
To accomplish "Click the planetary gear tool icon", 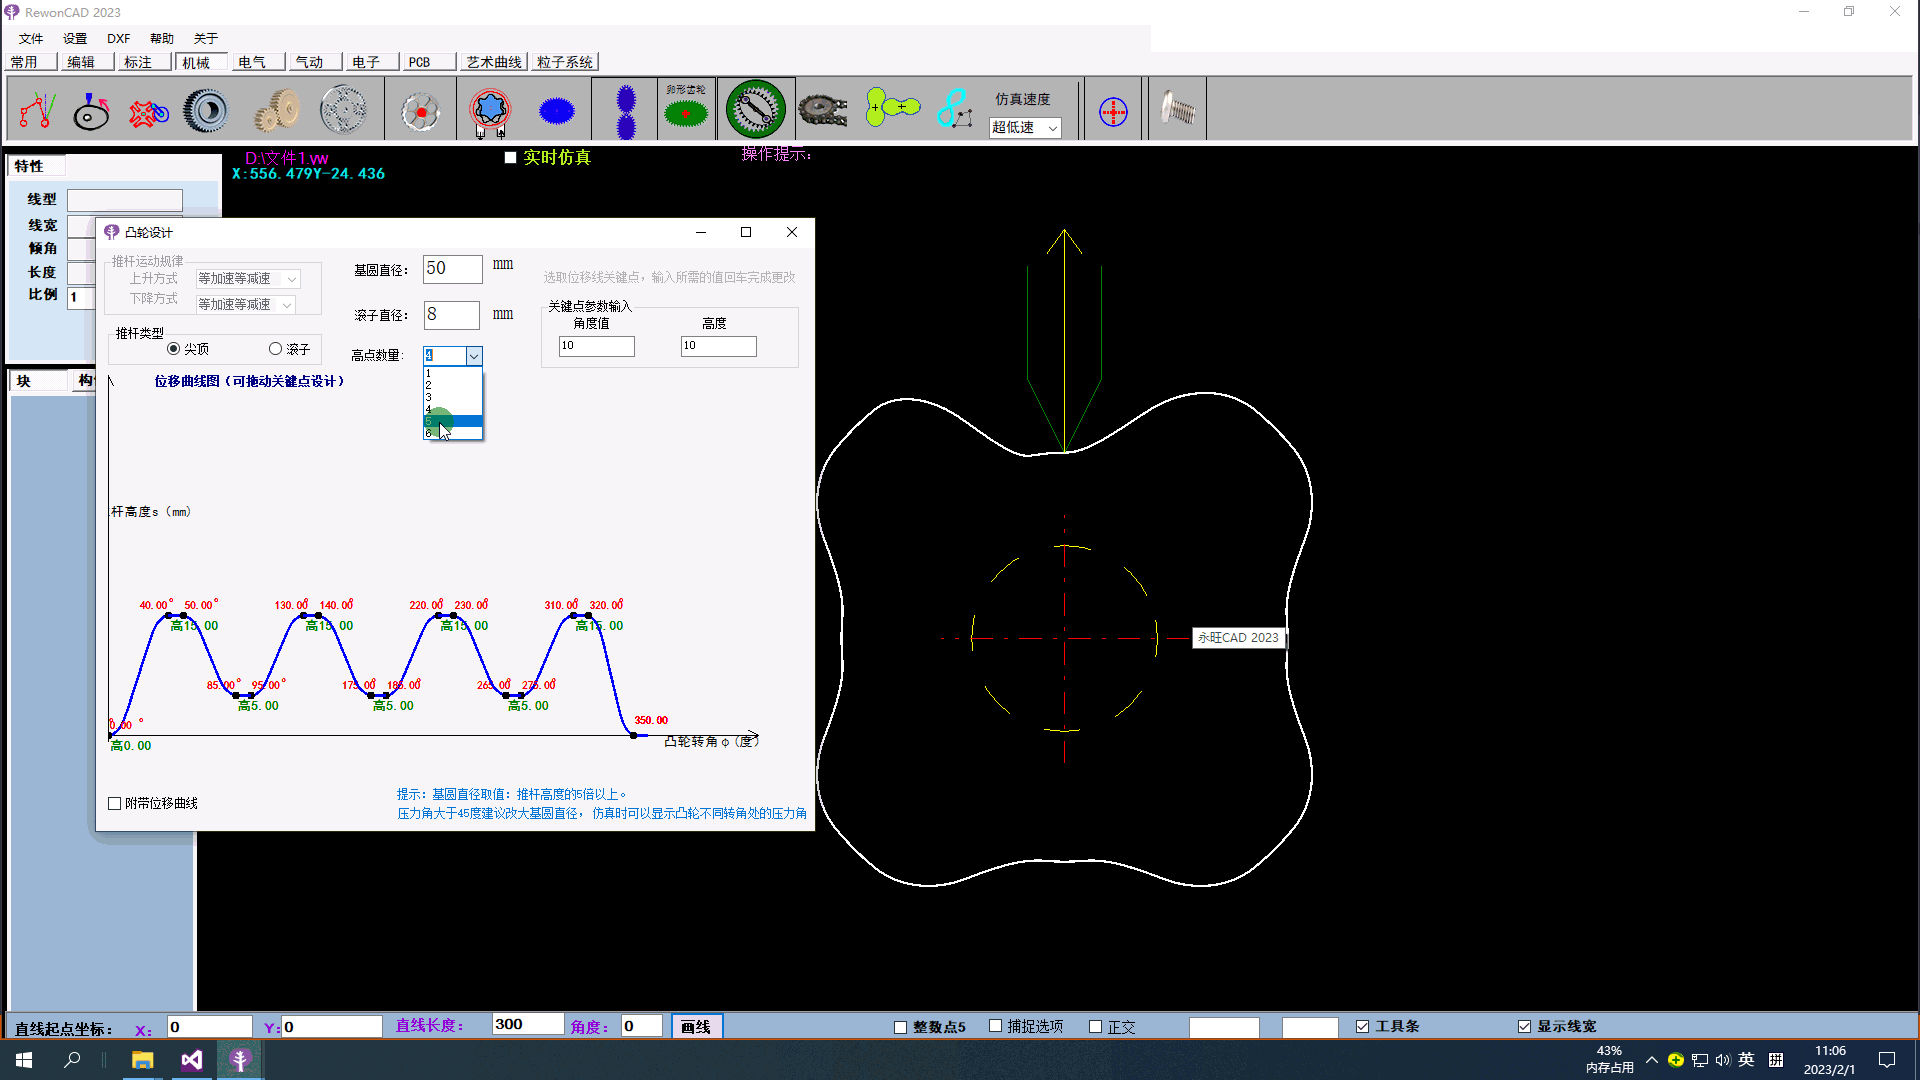I will click(343, 111).
